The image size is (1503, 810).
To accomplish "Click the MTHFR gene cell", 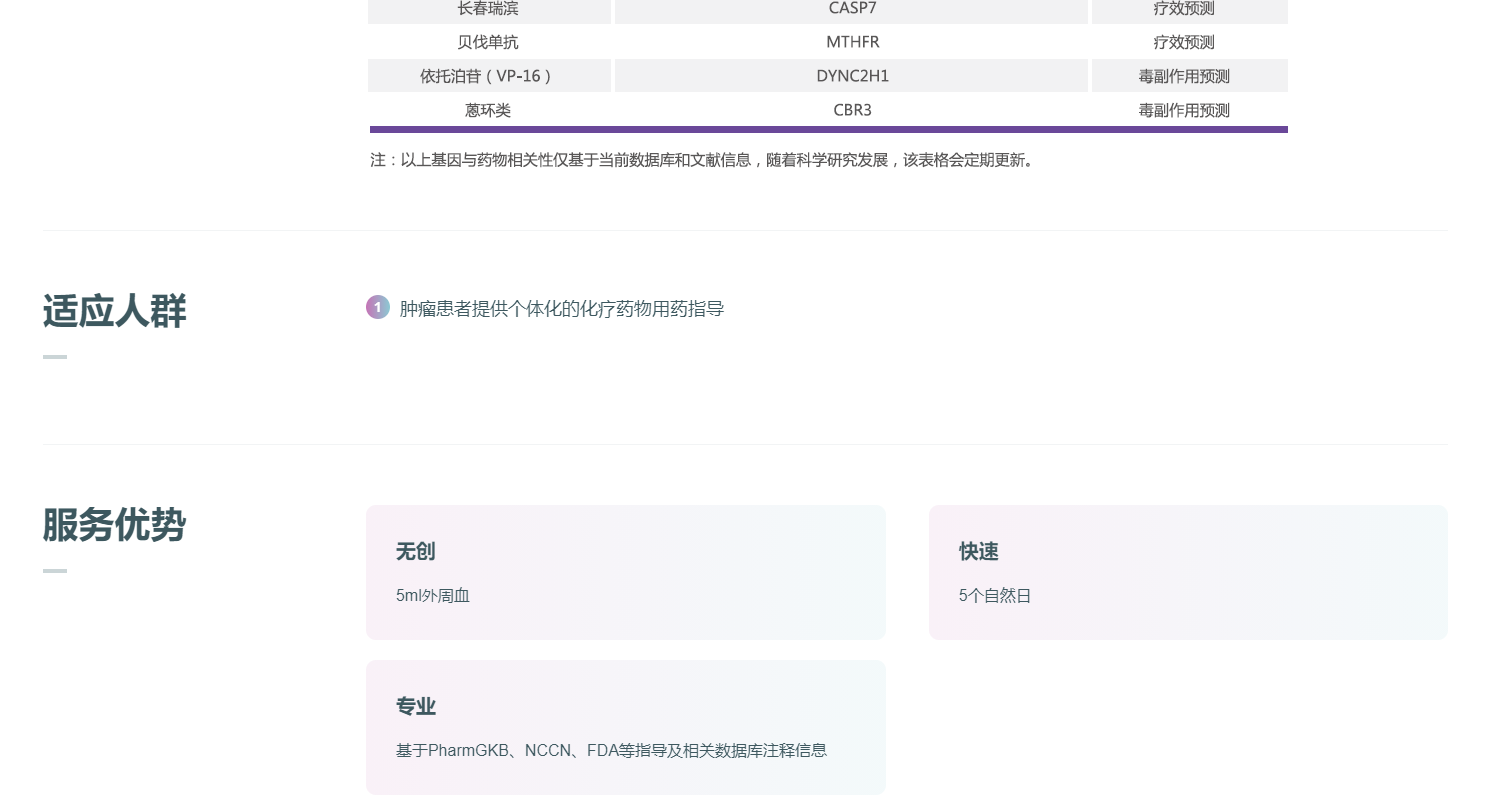I will [x=852, y=42].
